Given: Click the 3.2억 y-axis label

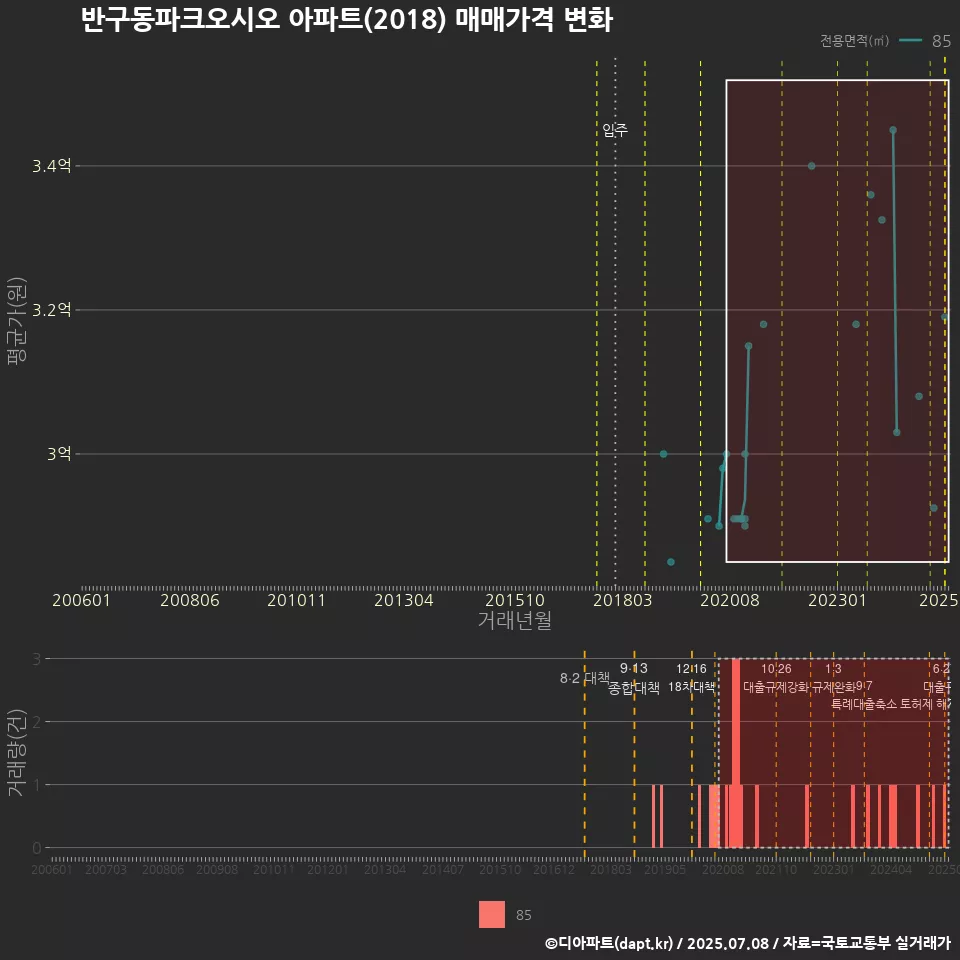Looking at the screenshot, I should tap(51, 310).
